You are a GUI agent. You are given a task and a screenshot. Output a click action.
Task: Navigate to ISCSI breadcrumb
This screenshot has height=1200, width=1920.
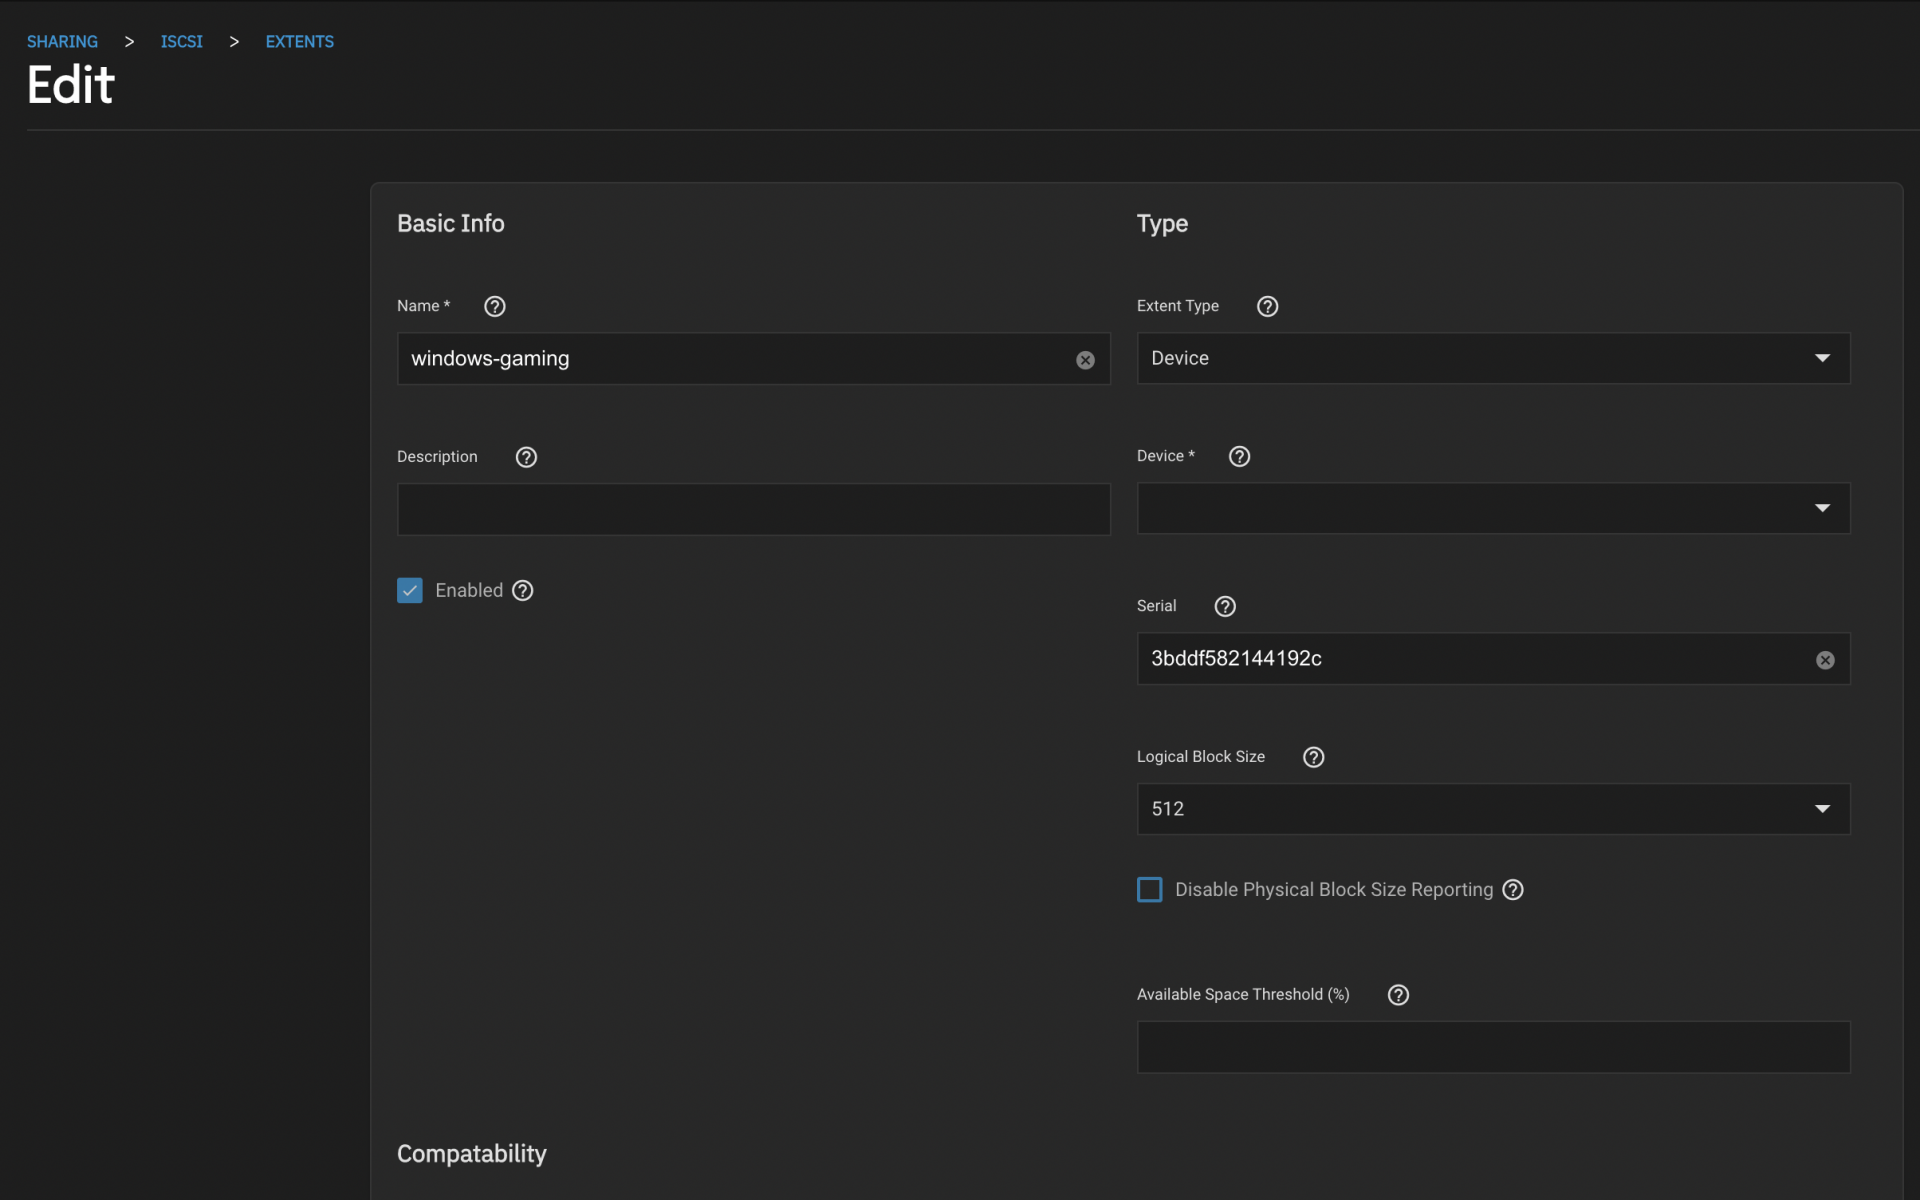pos(181,42)
